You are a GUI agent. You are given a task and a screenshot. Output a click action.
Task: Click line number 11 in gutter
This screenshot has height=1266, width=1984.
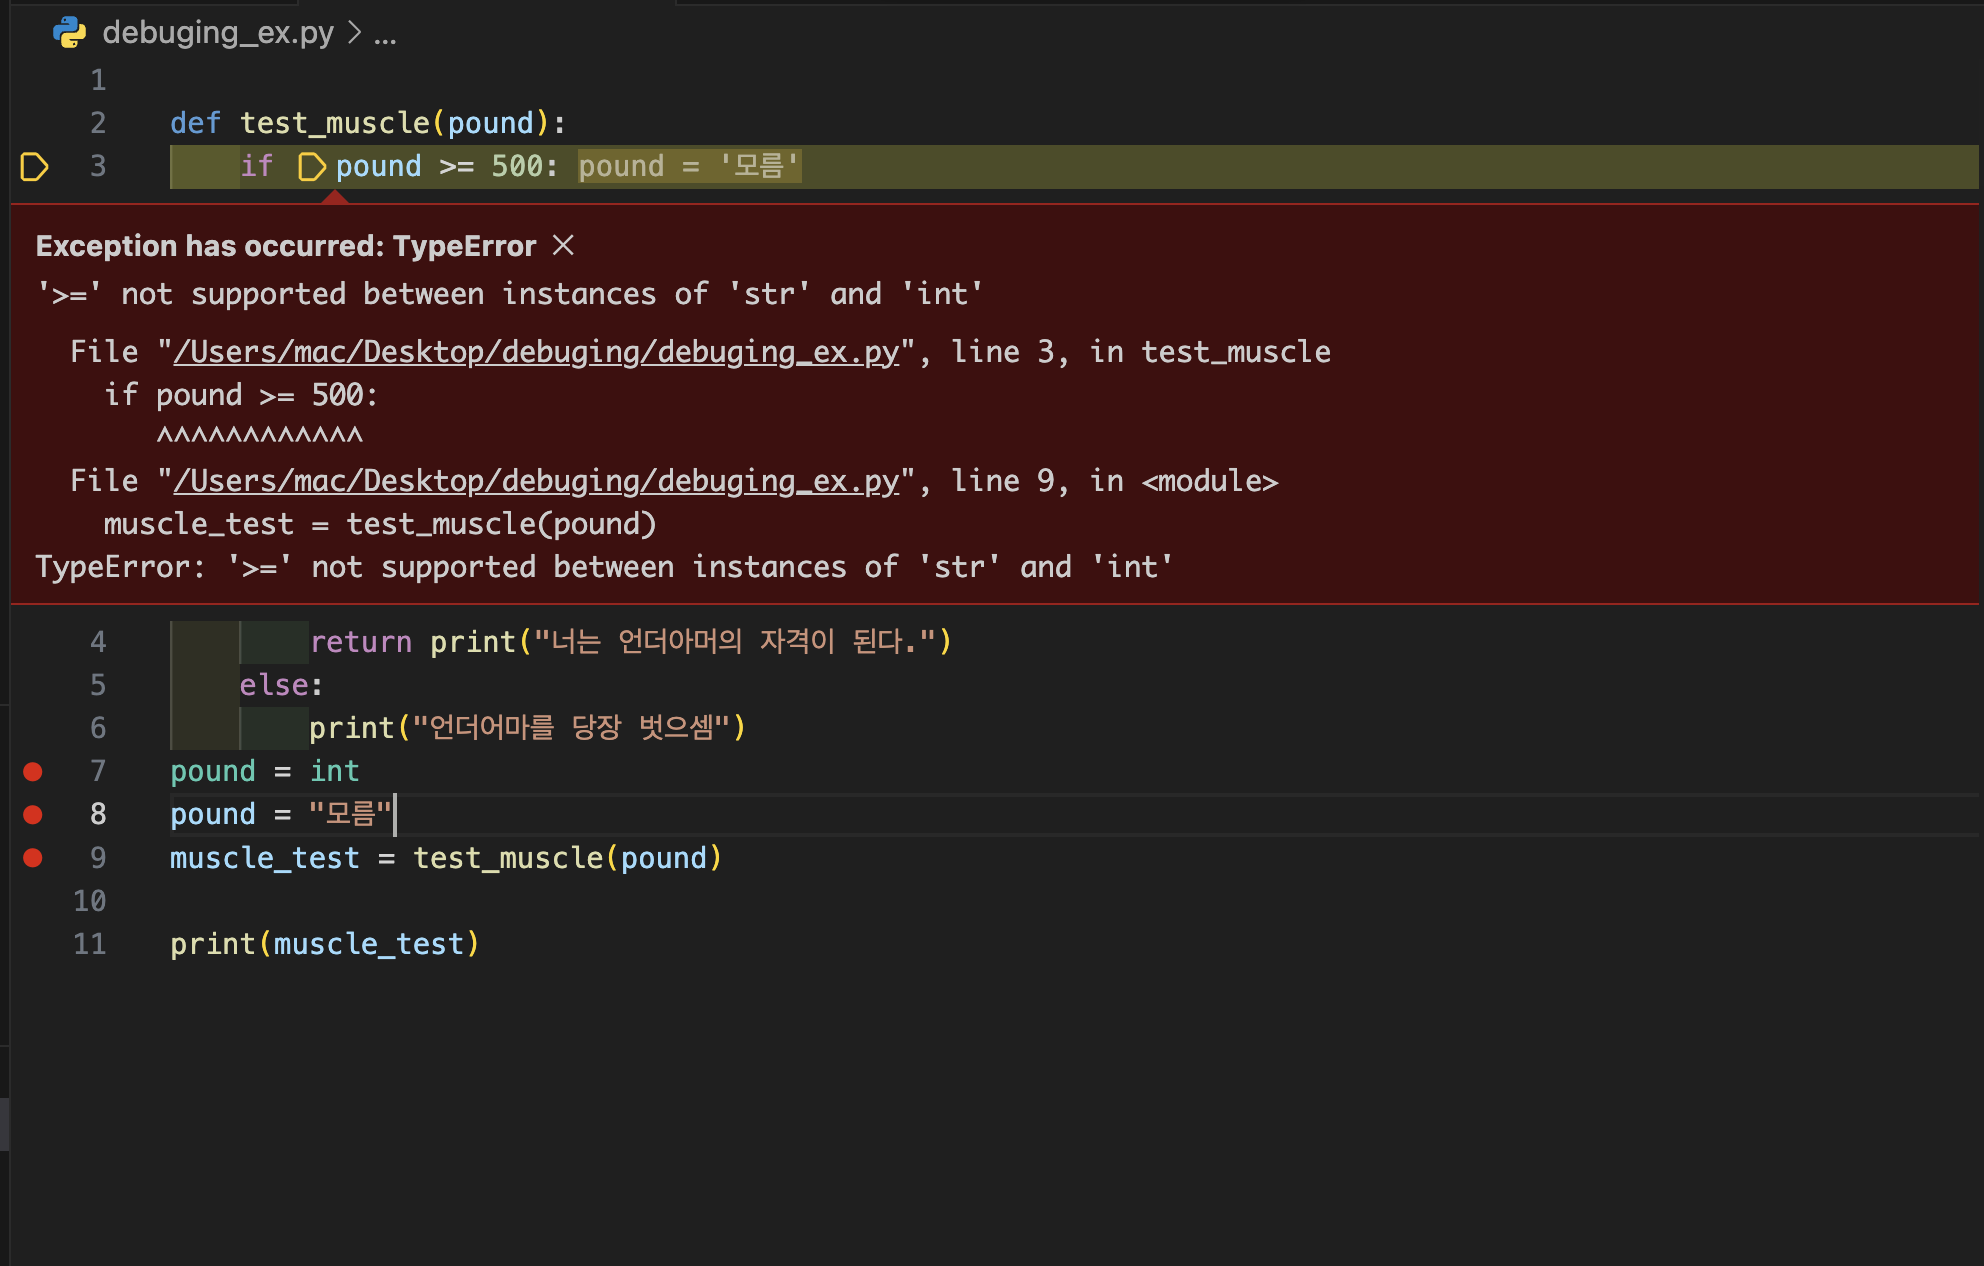pyautogui.click(x=90, y=944)
